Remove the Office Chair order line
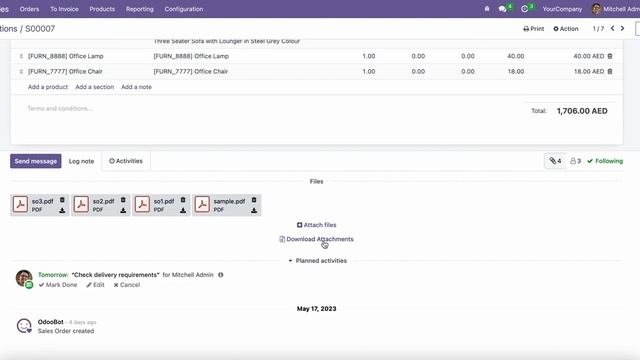Image resolution: width=640 pixels, height=360 pixels. click(610, 71)
